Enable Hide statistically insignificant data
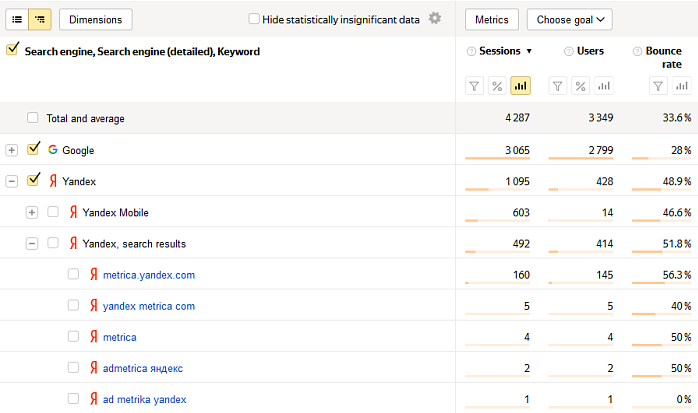The height and width of the screenshot is (413, 698). click(x=254, y=19)
